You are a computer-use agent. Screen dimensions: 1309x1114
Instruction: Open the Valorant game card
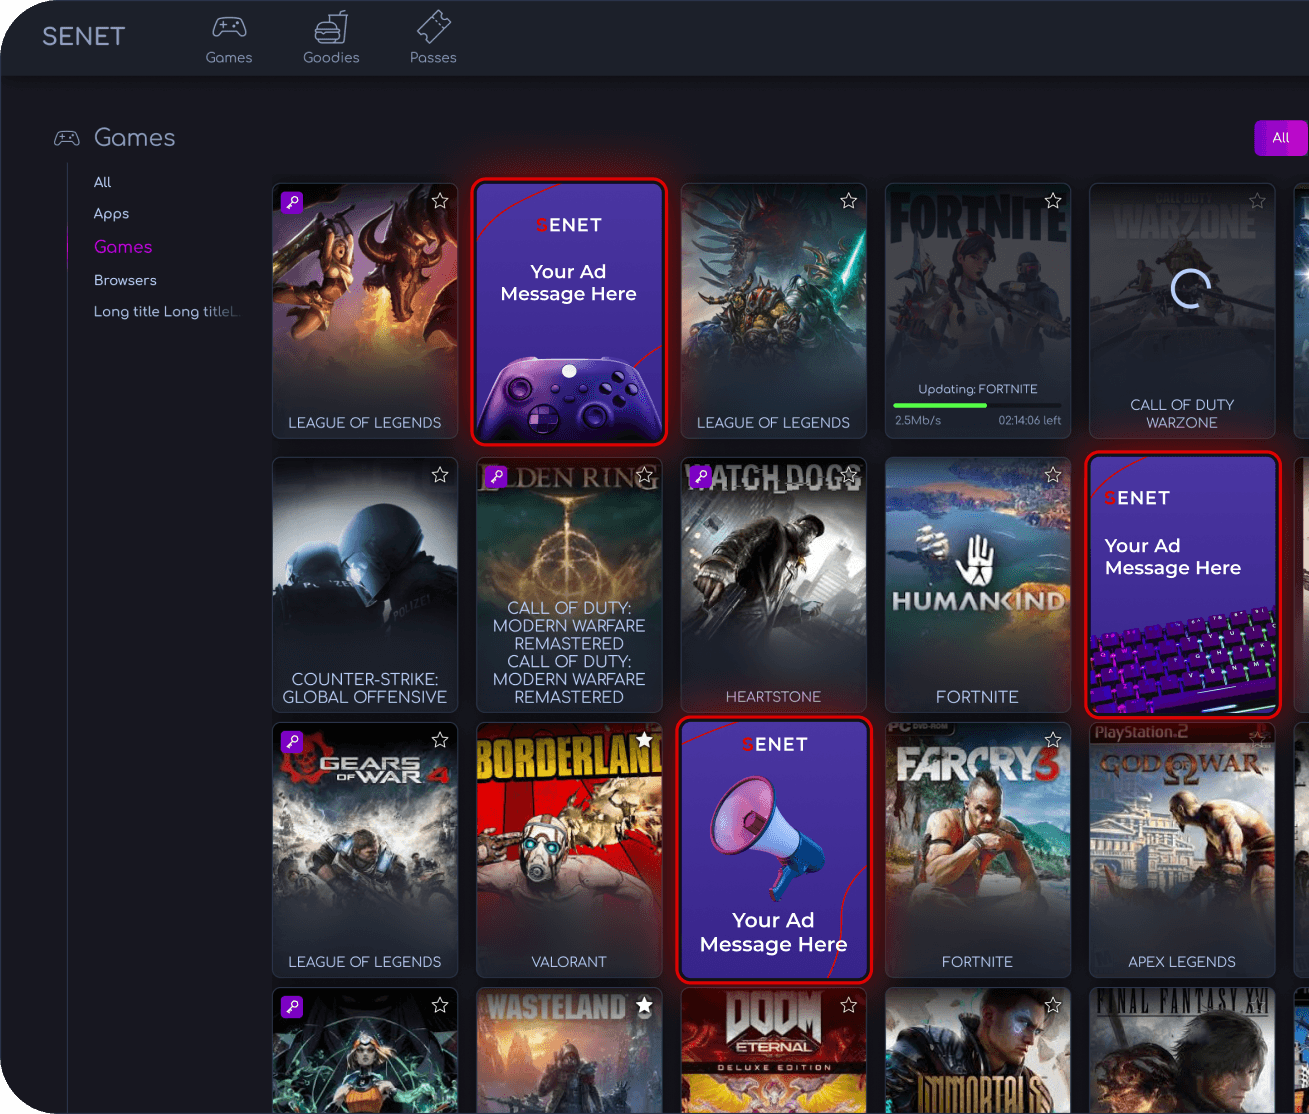coord(569,850)
